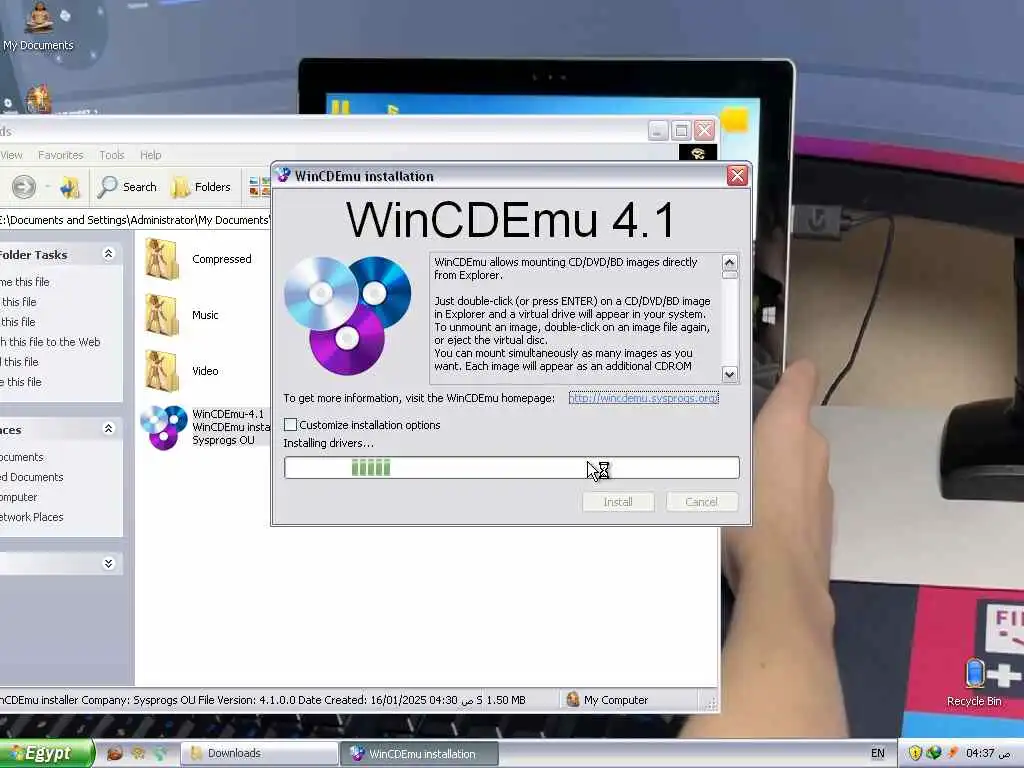Select the Music folder icon
The width and height of the screenshot is (1024, 768).
[x=161, y=315]
